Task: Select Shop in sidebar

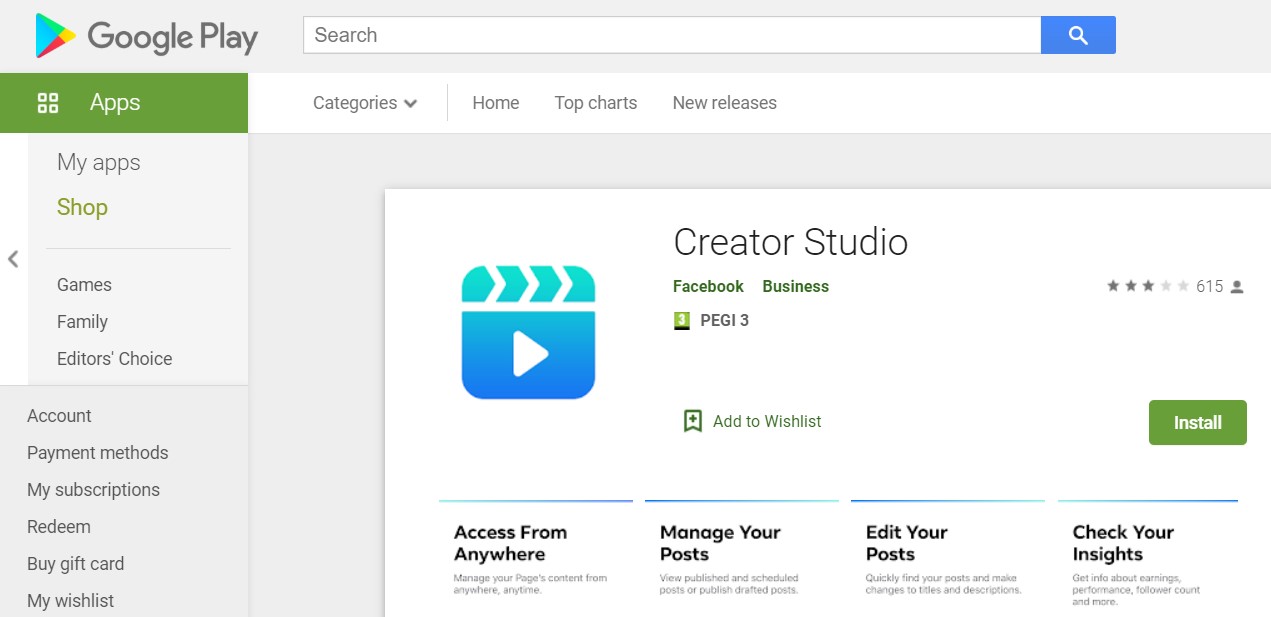Action: tap(82, 207)
